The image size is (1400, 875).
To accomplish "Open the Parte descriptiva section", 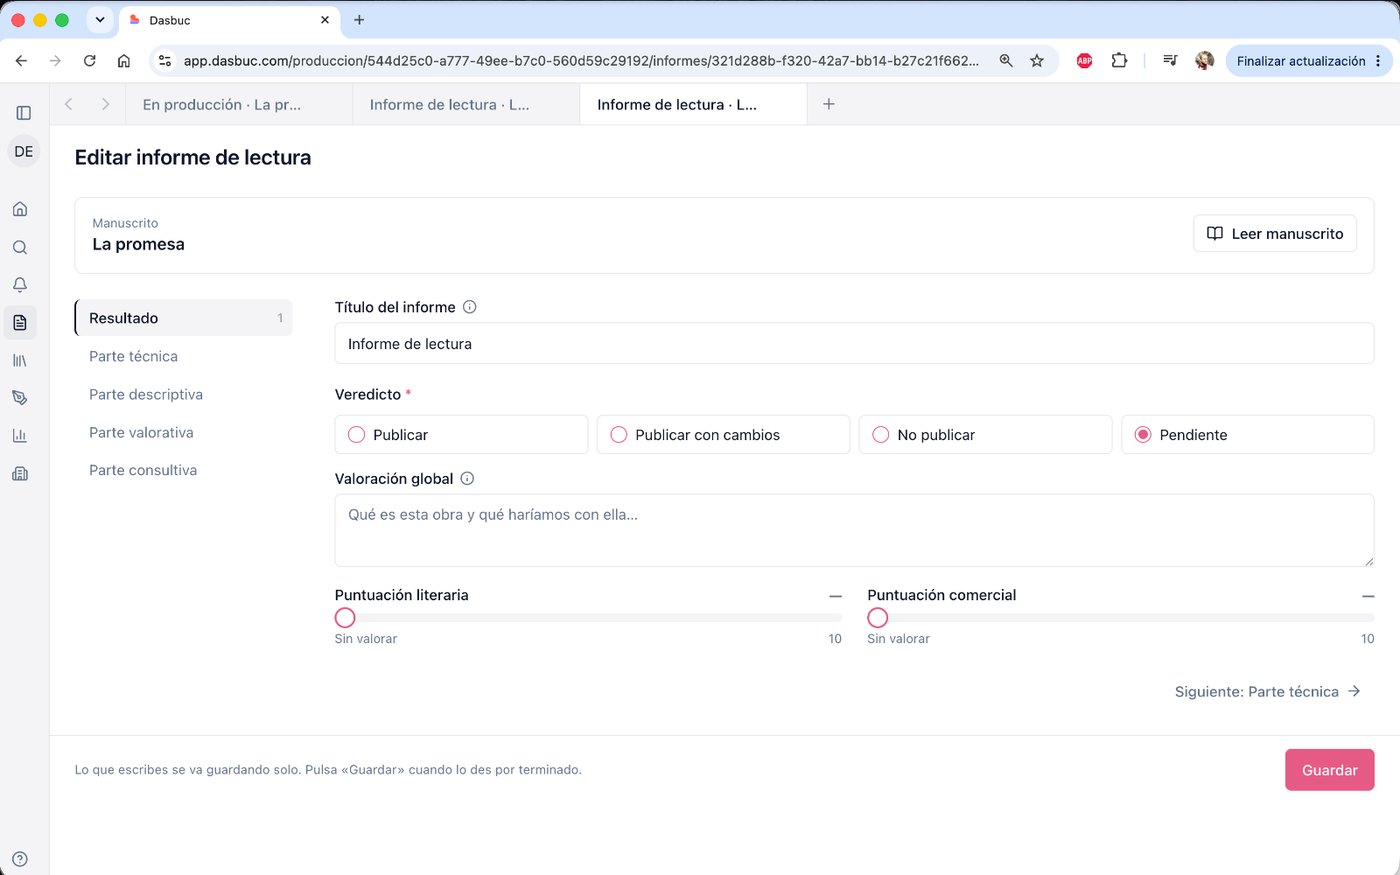I will 184,394.
